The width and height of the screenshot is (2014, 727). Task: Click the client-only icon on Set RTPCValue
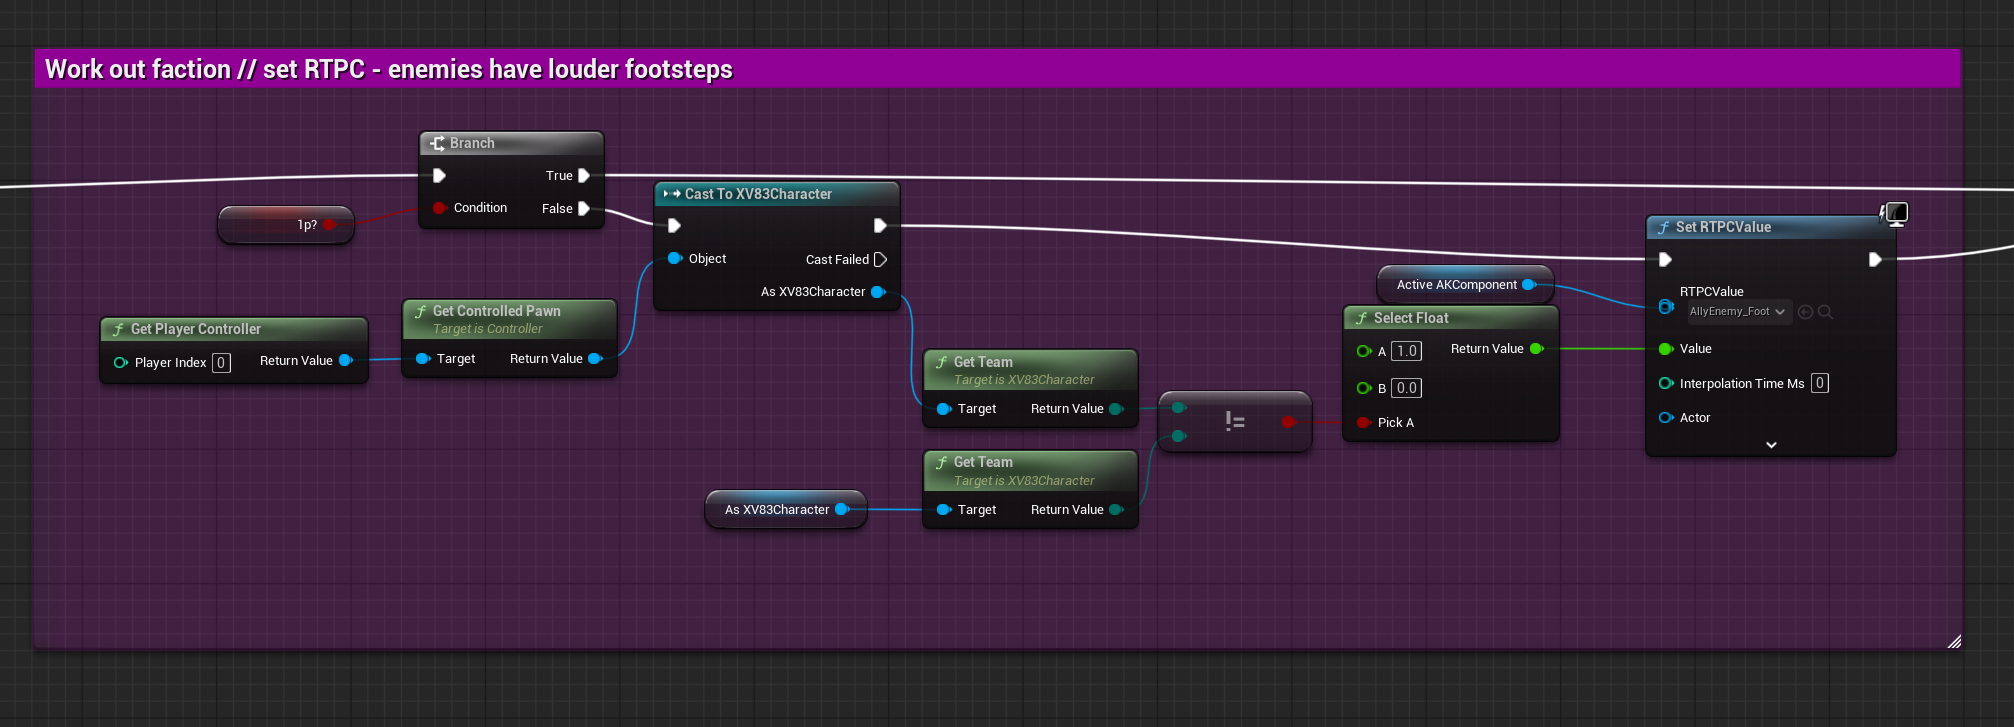coord(1894,213)
